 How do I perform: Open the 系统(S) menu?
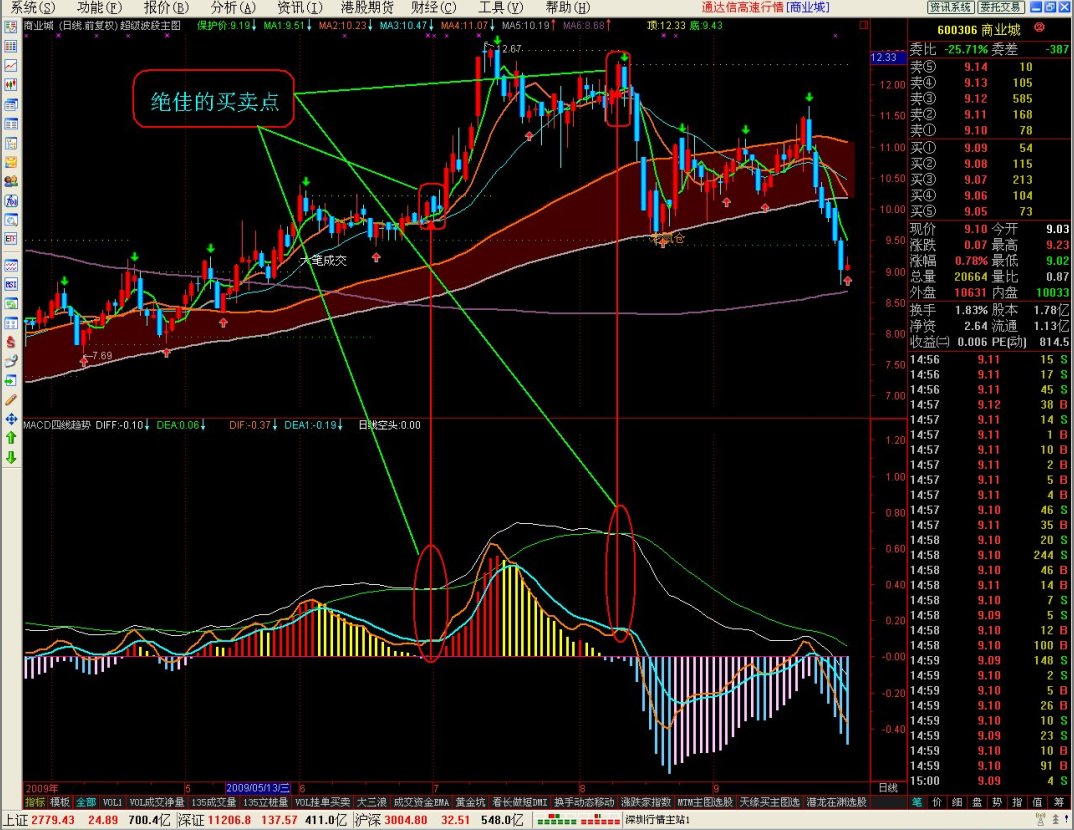(x=32, y=8)
